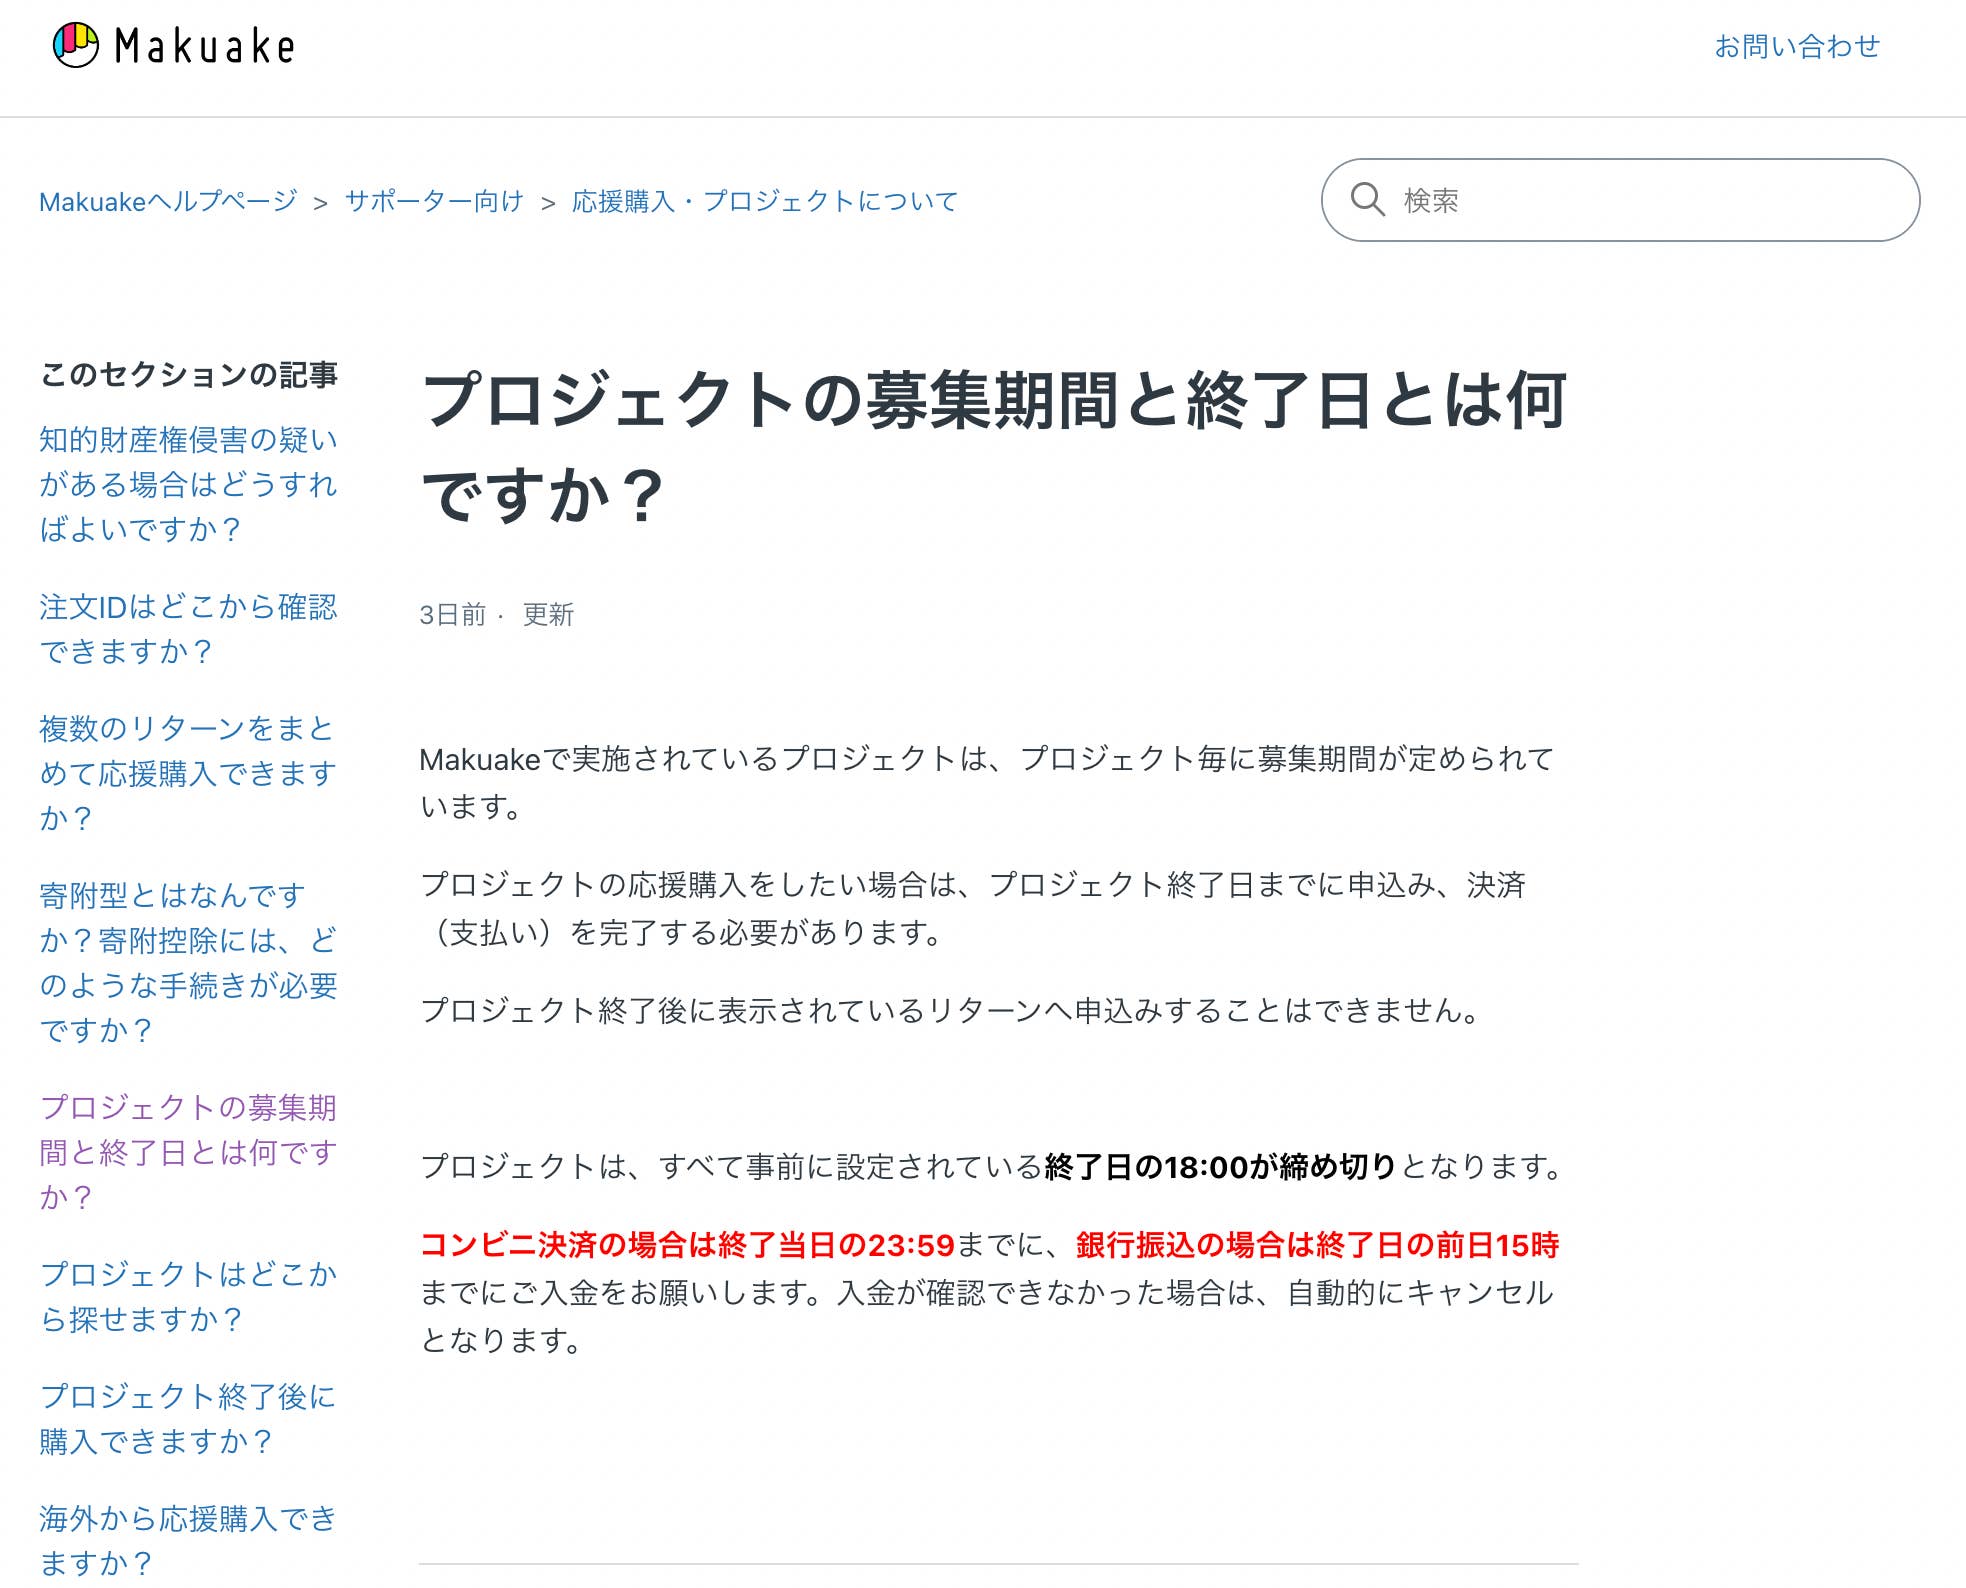This screenshot has width=1966, height=1588.
Task: Open article 複数のリターンをまとめて応援購入
Action: coord(188,773)
